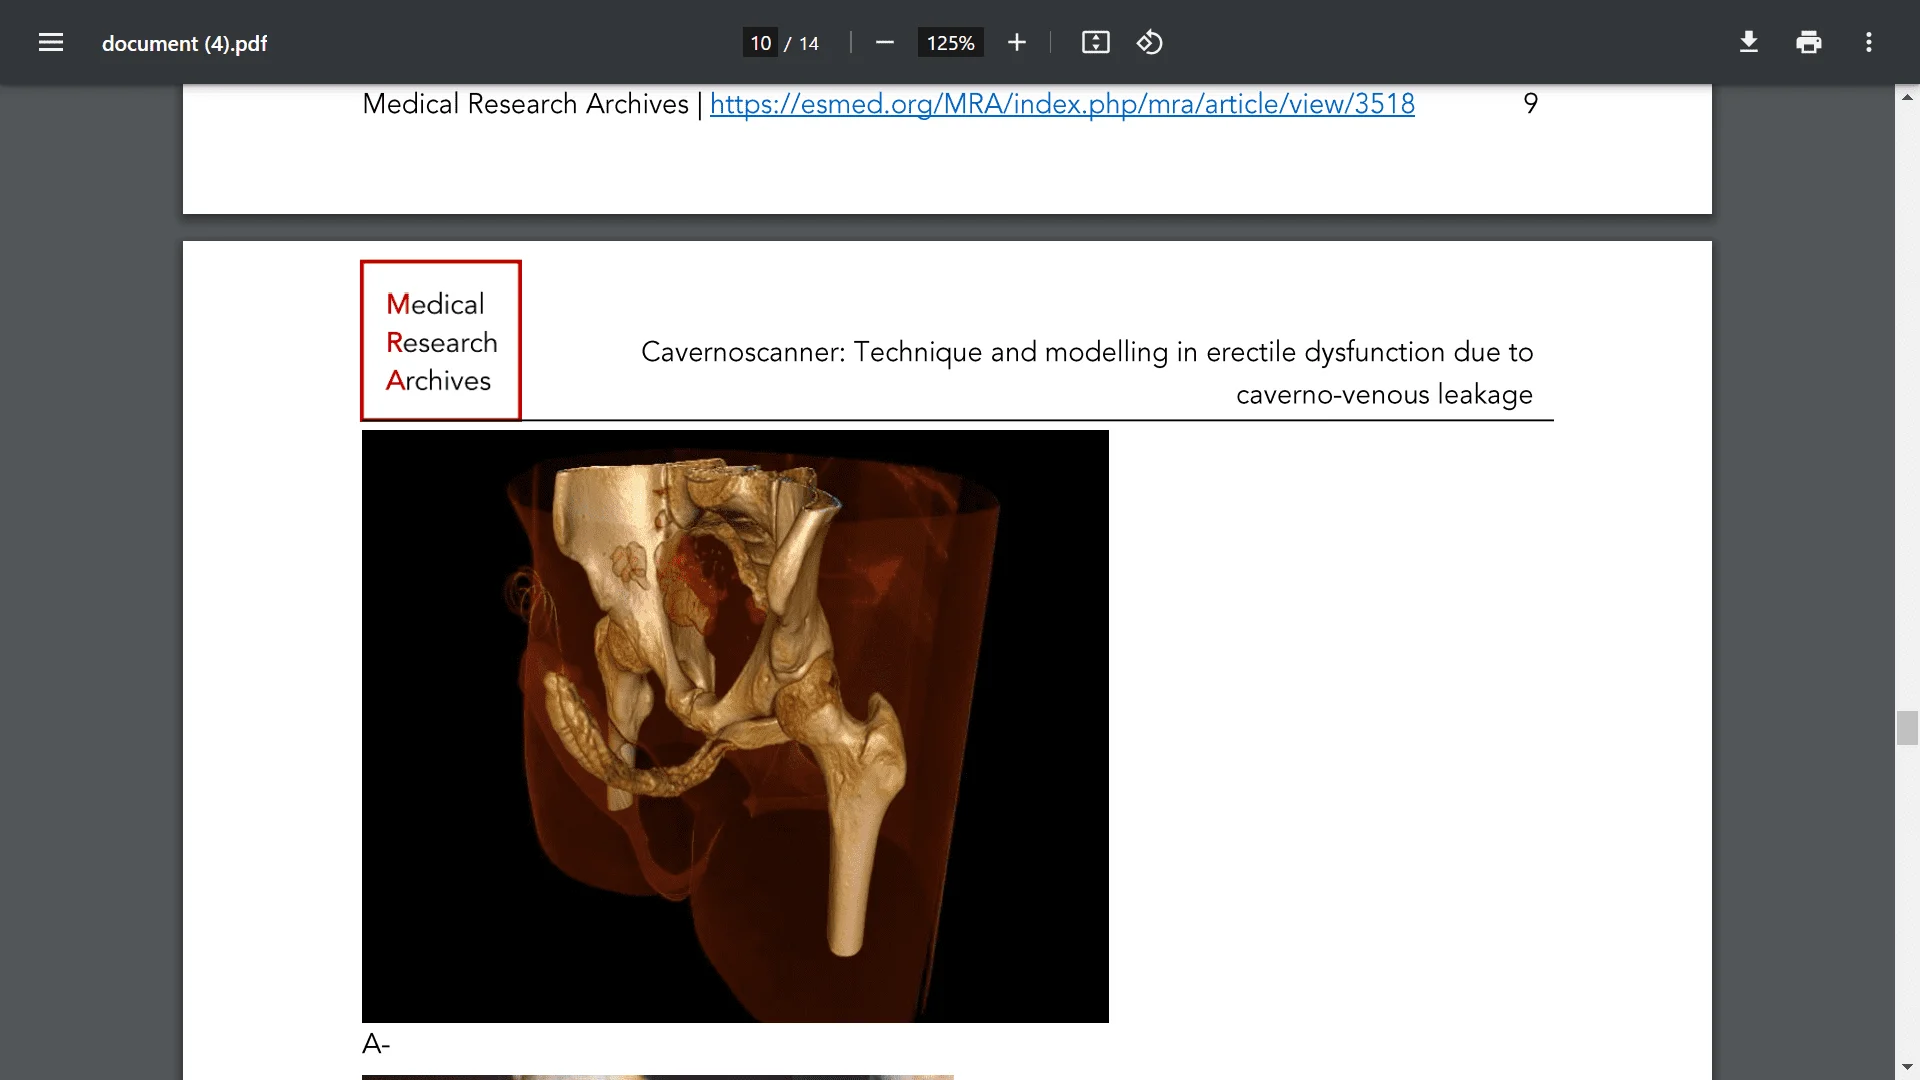Print the document
Screen dimensions: 1920x1080
(x=1809, y=42)
